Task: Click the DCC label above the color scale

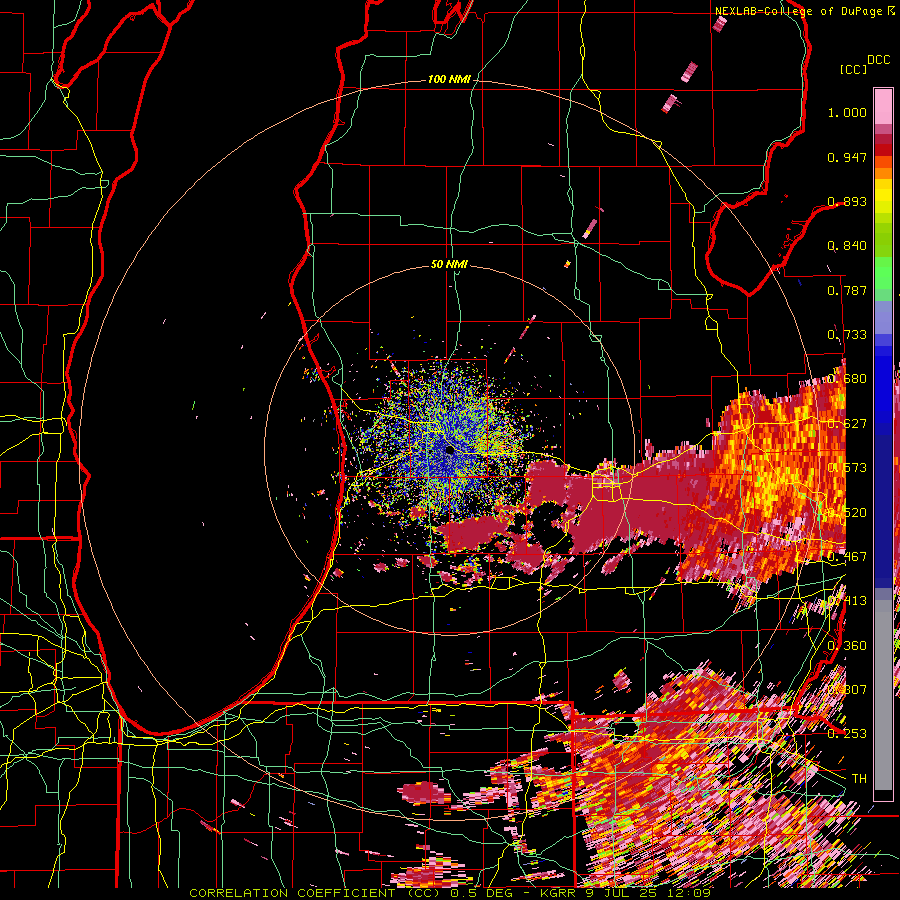Action: pyautogui.click(x=878, y=60)
